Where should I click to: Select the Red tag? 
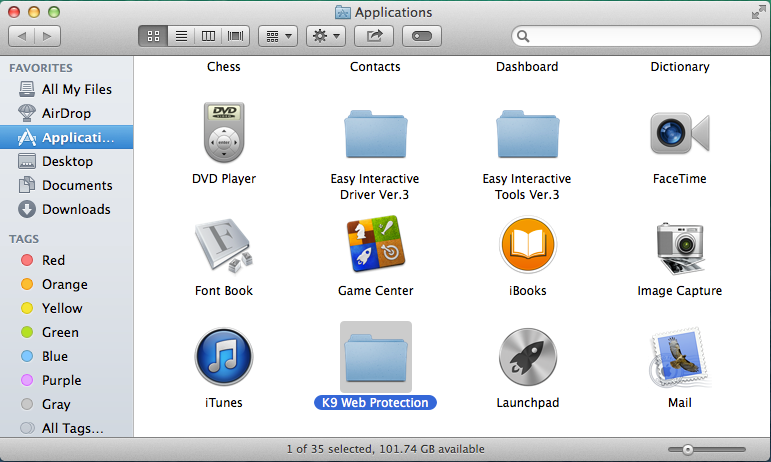[x=67, y=260]
